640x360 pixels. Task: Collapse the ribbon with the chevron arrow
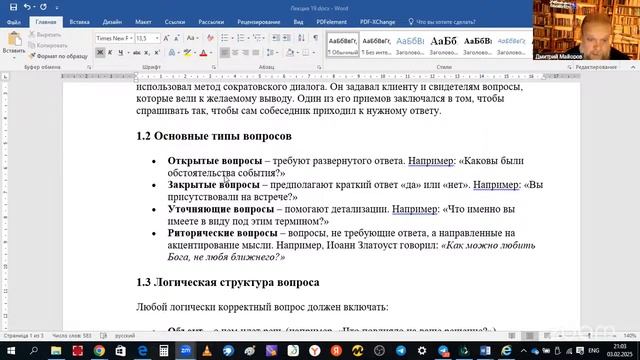(x=633, y=67)
